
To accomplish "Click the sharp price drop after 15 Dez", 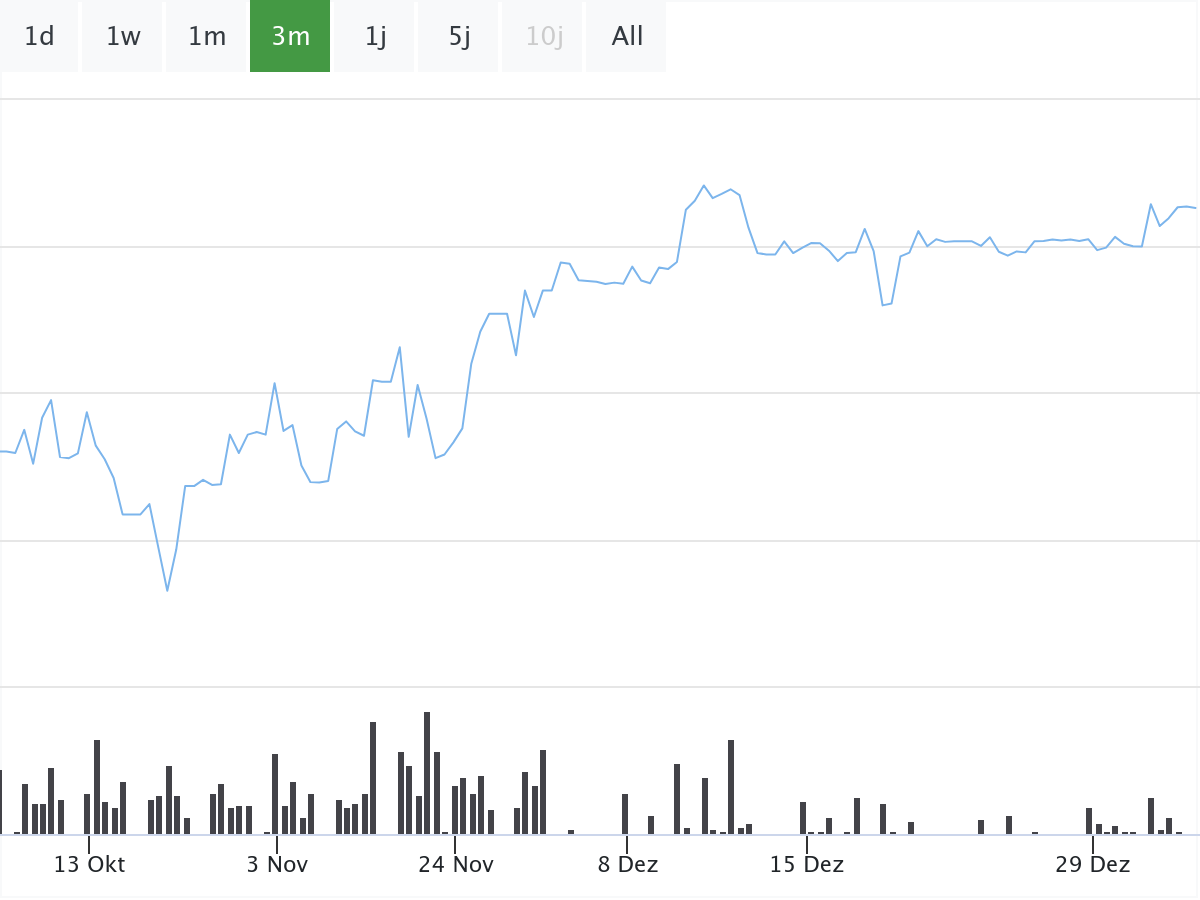I will (884, 304).
